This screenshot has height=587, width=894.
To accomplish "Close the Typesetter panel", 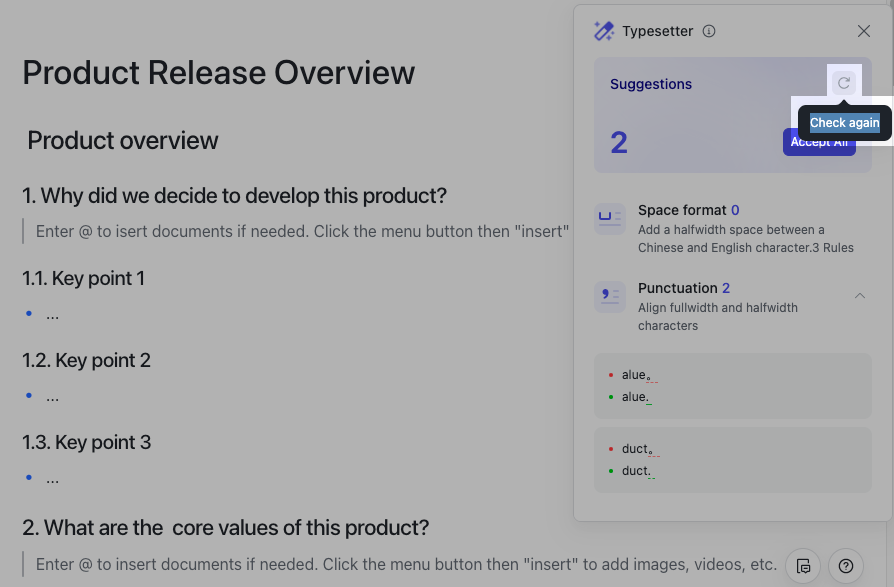I will tap(864, 31).
